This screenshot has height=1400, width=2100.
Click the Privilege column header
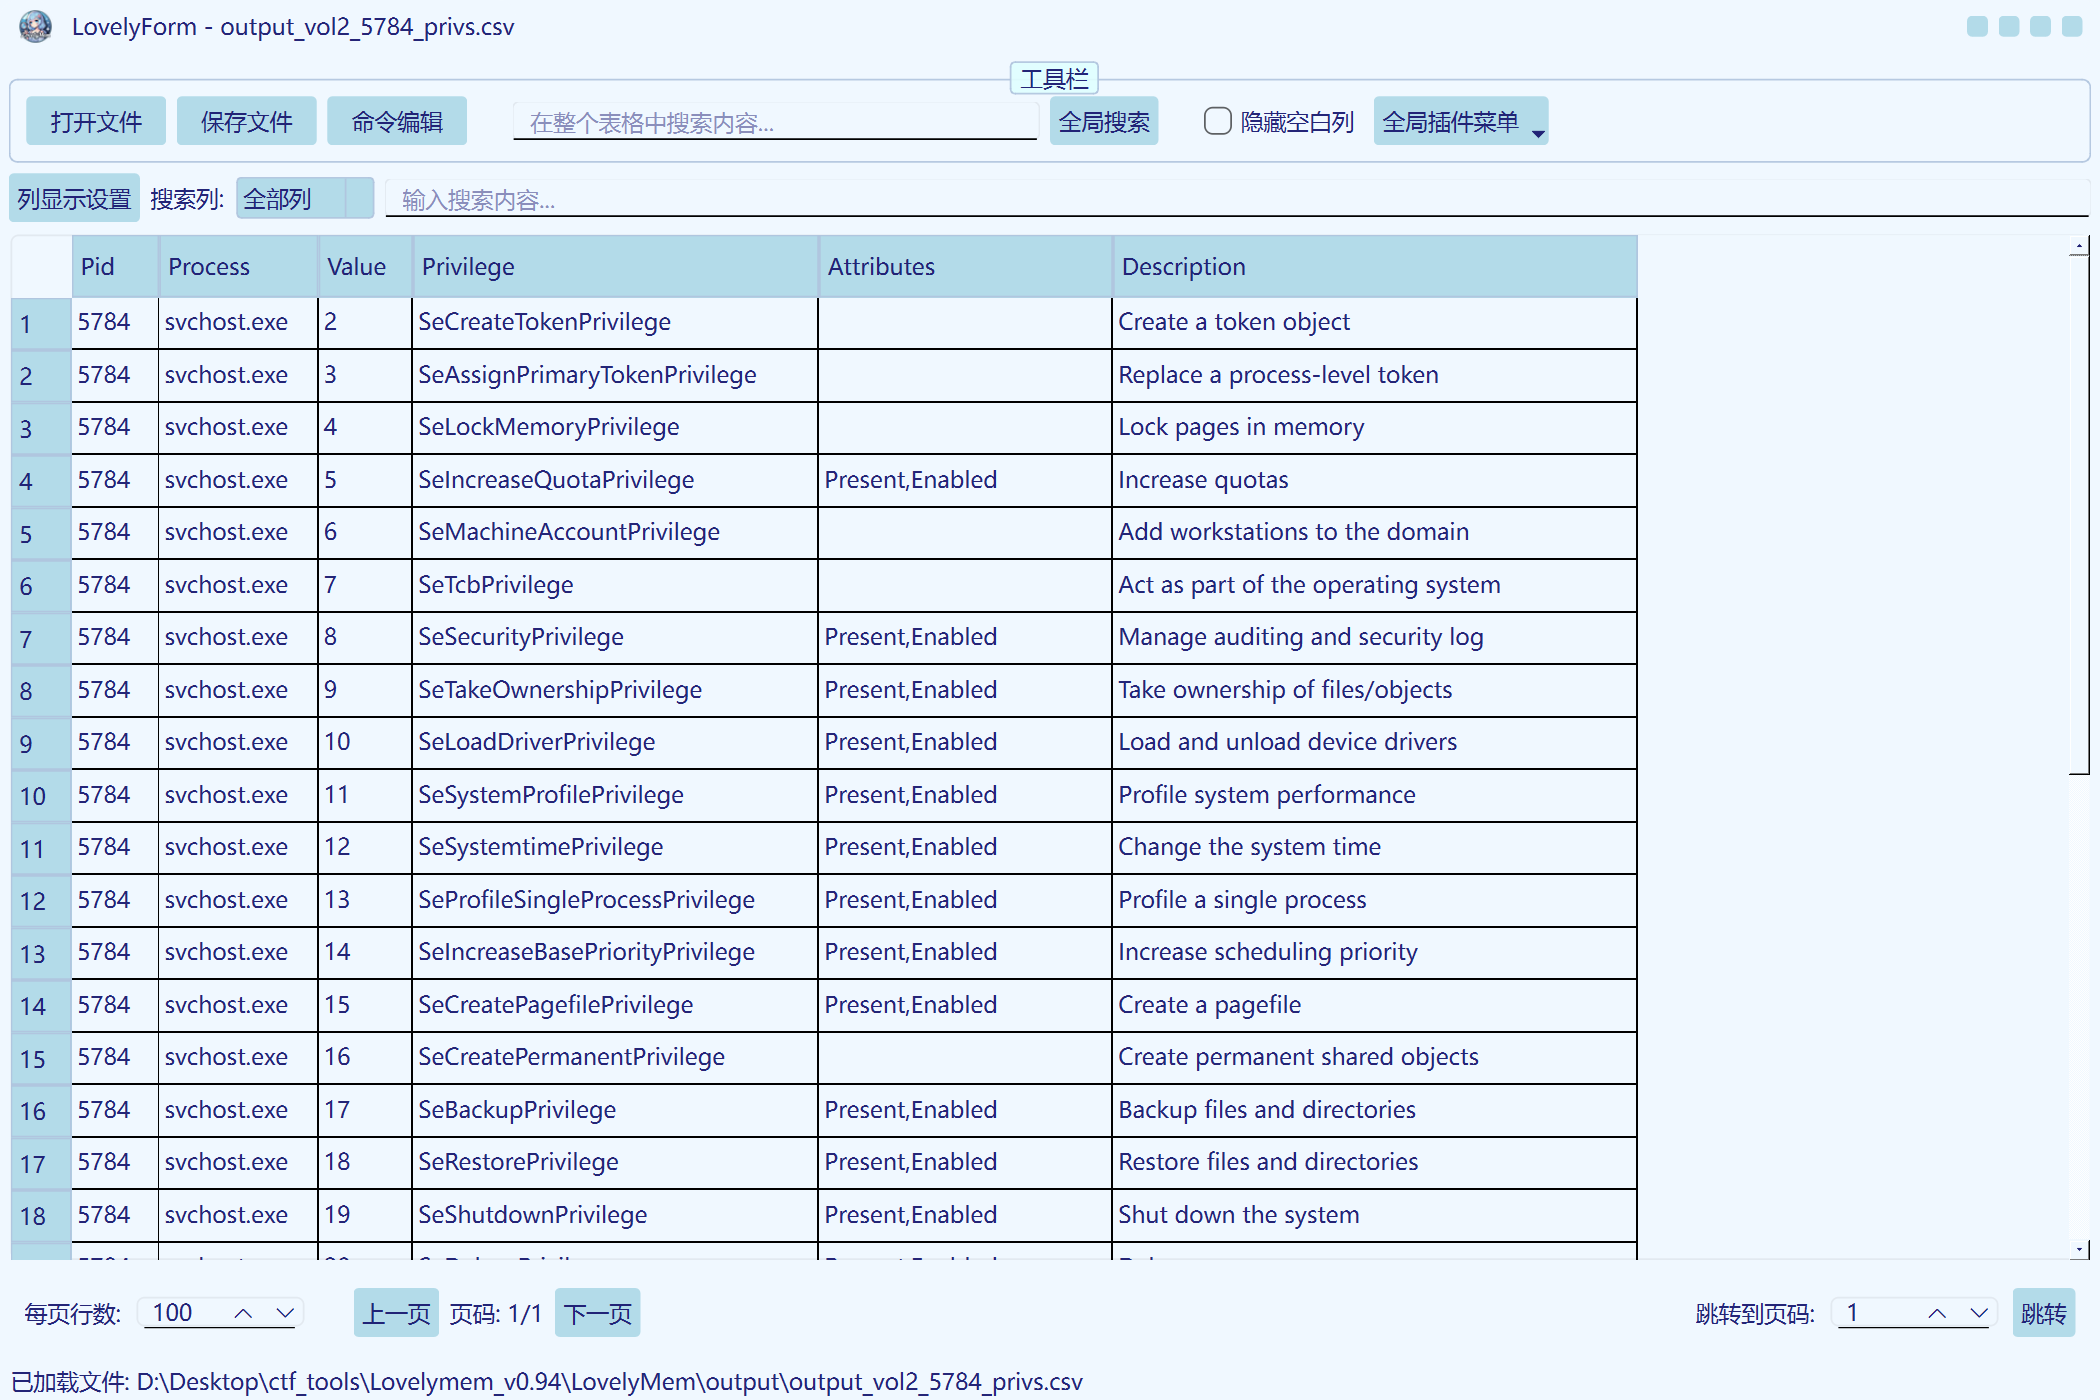614,267
